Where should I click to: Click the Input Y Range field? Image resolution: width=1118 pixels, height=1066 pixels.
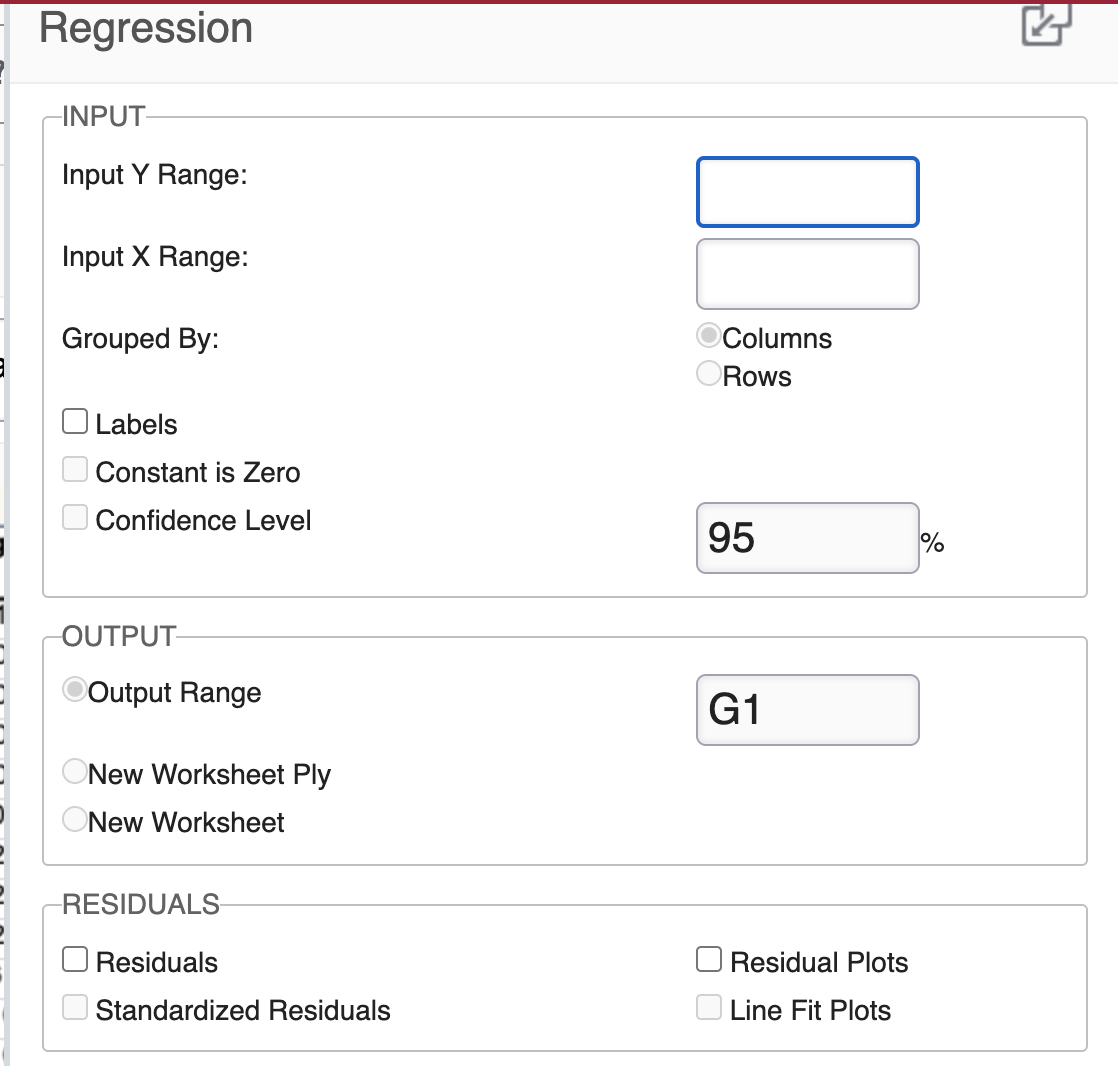(807, 192)
